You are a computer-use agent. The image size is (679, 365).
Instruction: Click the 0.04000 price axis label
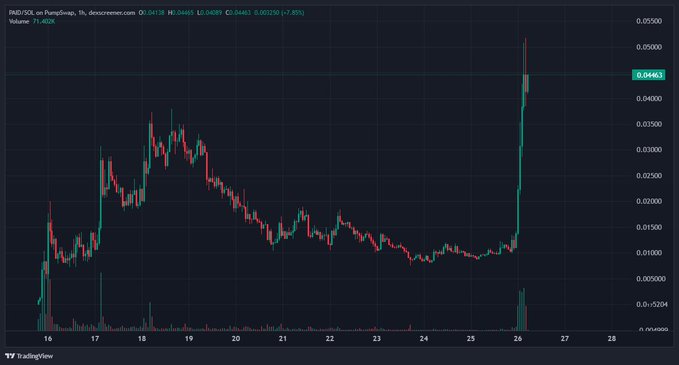pyautogui.click(x=649, y=98)
